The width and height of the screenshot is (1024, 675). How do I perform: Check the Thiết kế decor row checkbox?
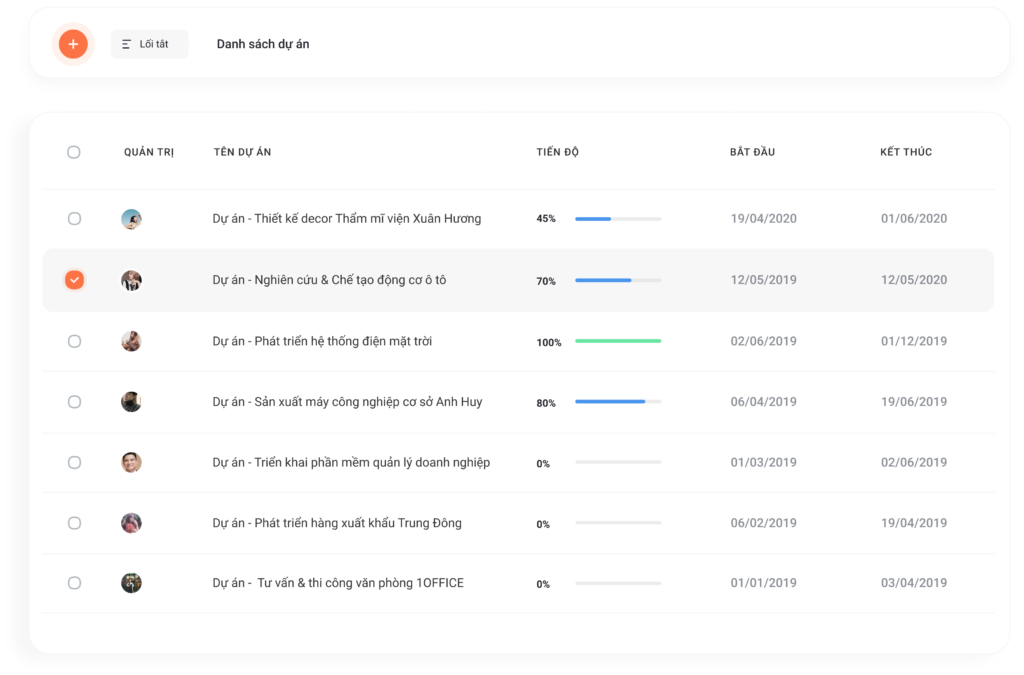pyautogui.click(x=74, y=219)
